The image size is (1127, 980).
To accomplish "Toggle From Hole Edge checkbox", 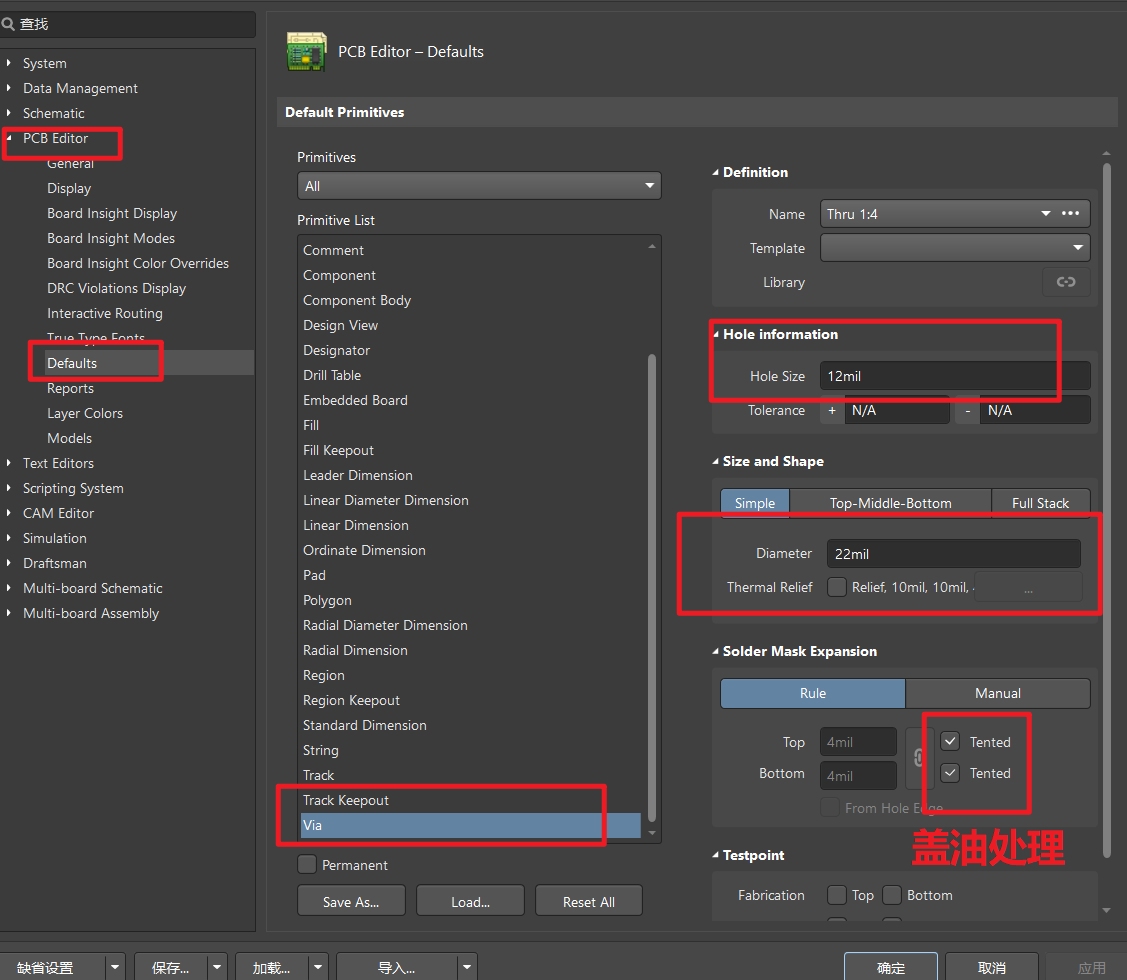I will (x=830, y=807).
